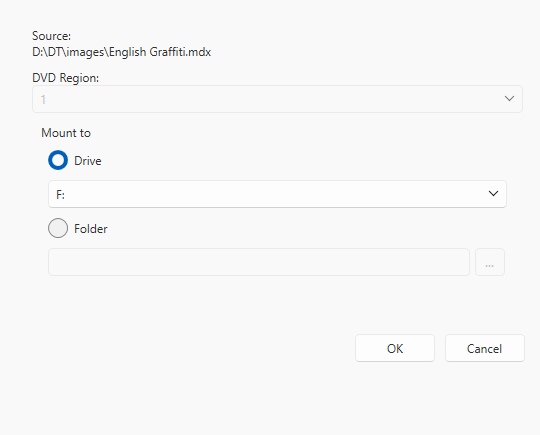Image resolution: width=540 pixels, height=435 pixels.
Task: Click the "F:" value shown in the drive dropdown
Action: pyautogui.click(x=60, y=195)
